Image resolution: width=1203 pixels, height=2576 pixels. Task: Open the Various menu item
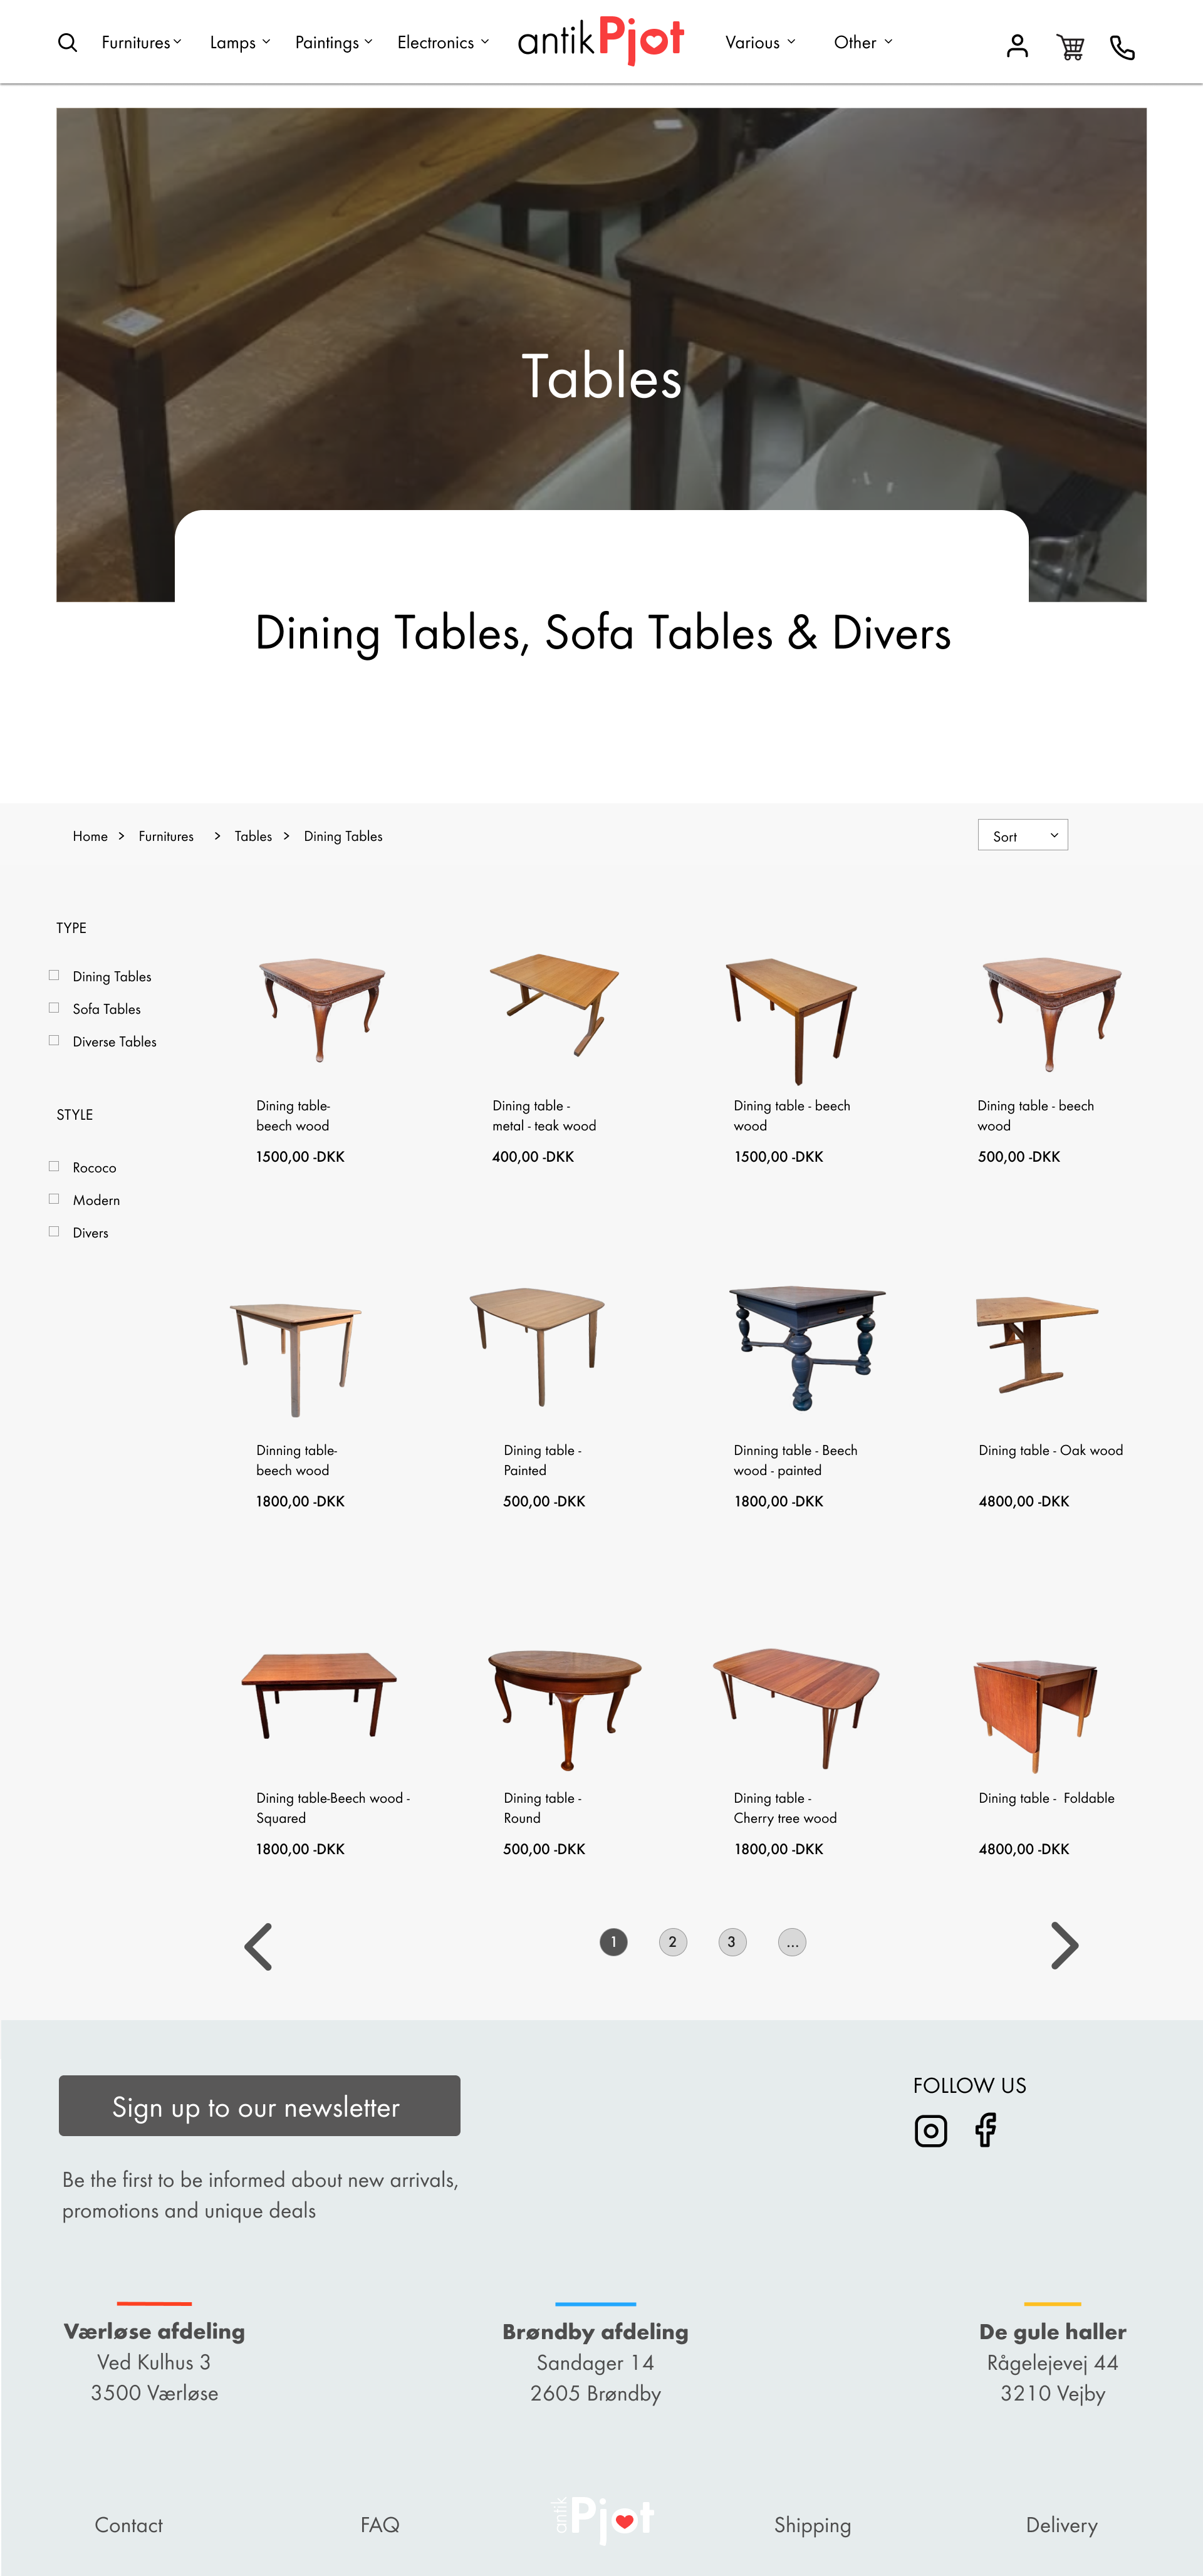[x=760, y=43]
